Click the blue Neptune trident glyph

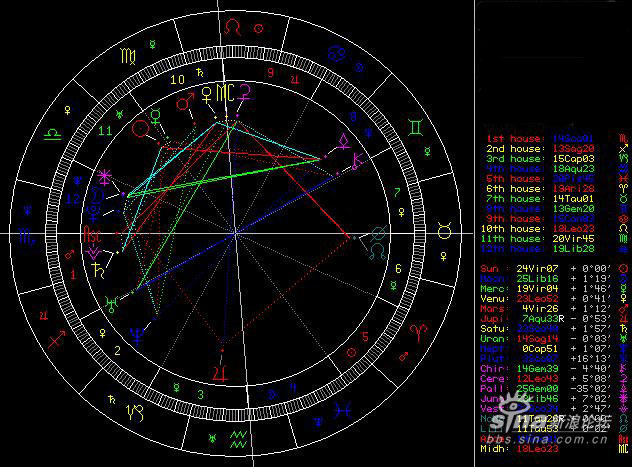click(x=137, y=336)
